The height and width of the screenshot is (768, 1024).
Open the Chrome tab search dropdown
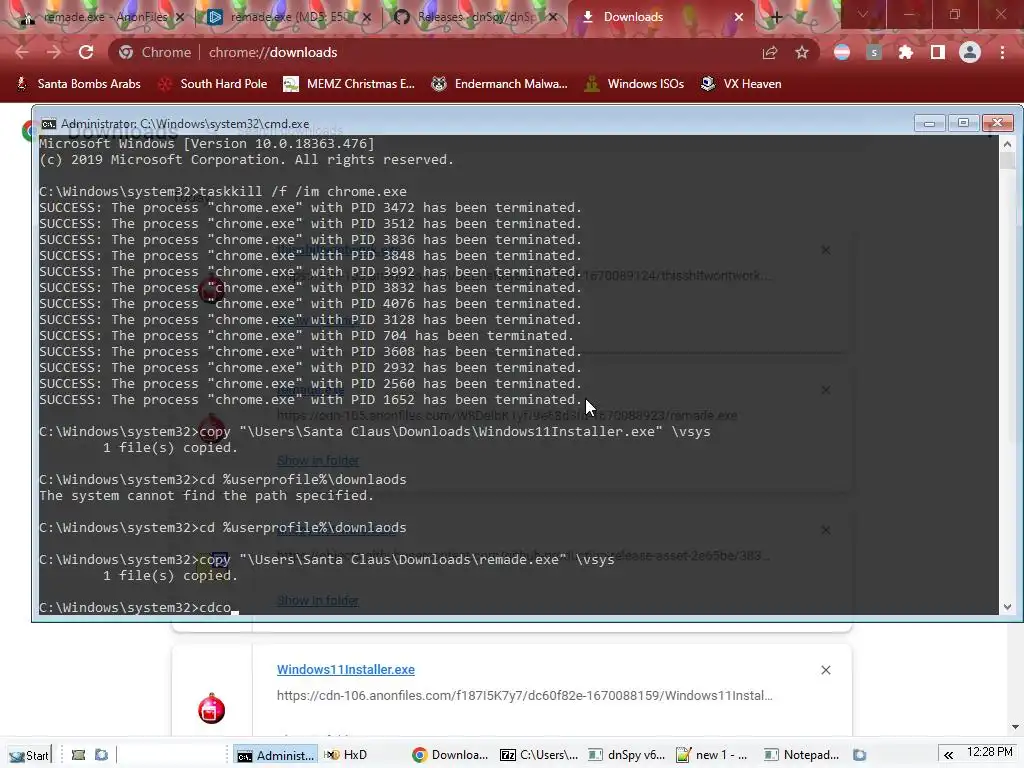click(863, 14)
